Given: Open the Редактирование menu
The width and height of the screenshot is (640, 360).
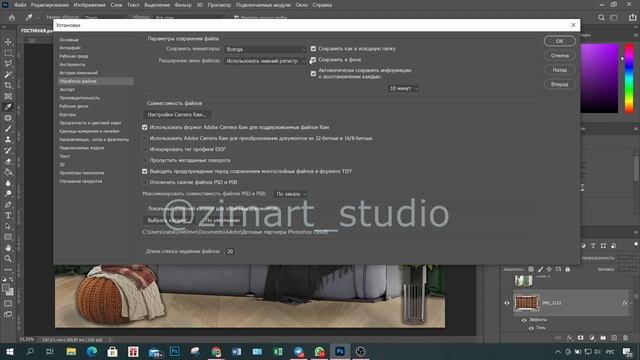Looking at the screenshot, I should click(x=50, y=5).
